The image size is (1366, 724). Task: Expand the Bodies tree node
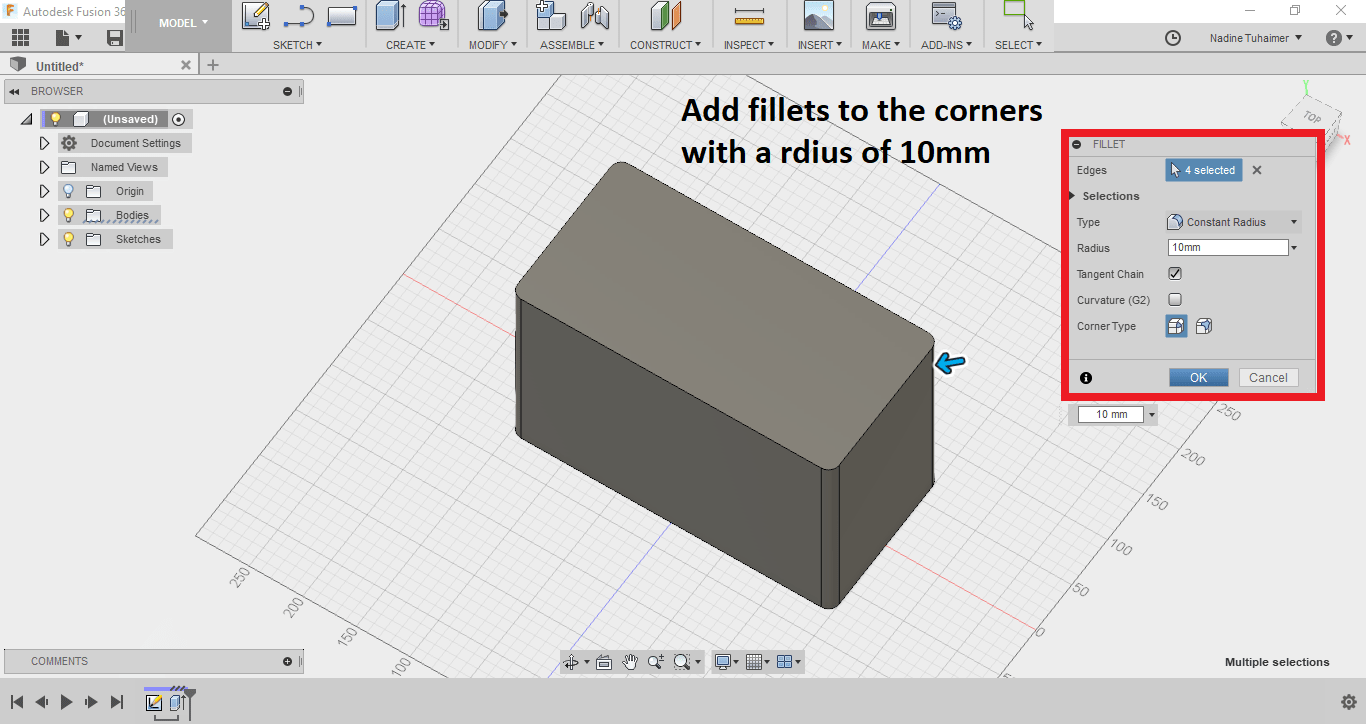[x=44, y=215]
